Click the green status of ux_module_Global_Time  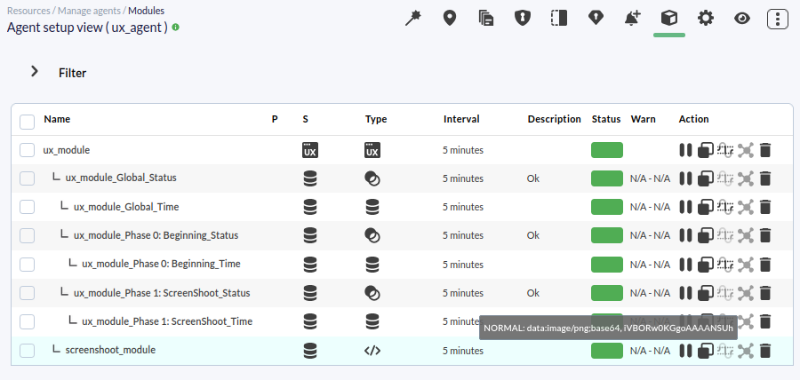tap(607, 207)
